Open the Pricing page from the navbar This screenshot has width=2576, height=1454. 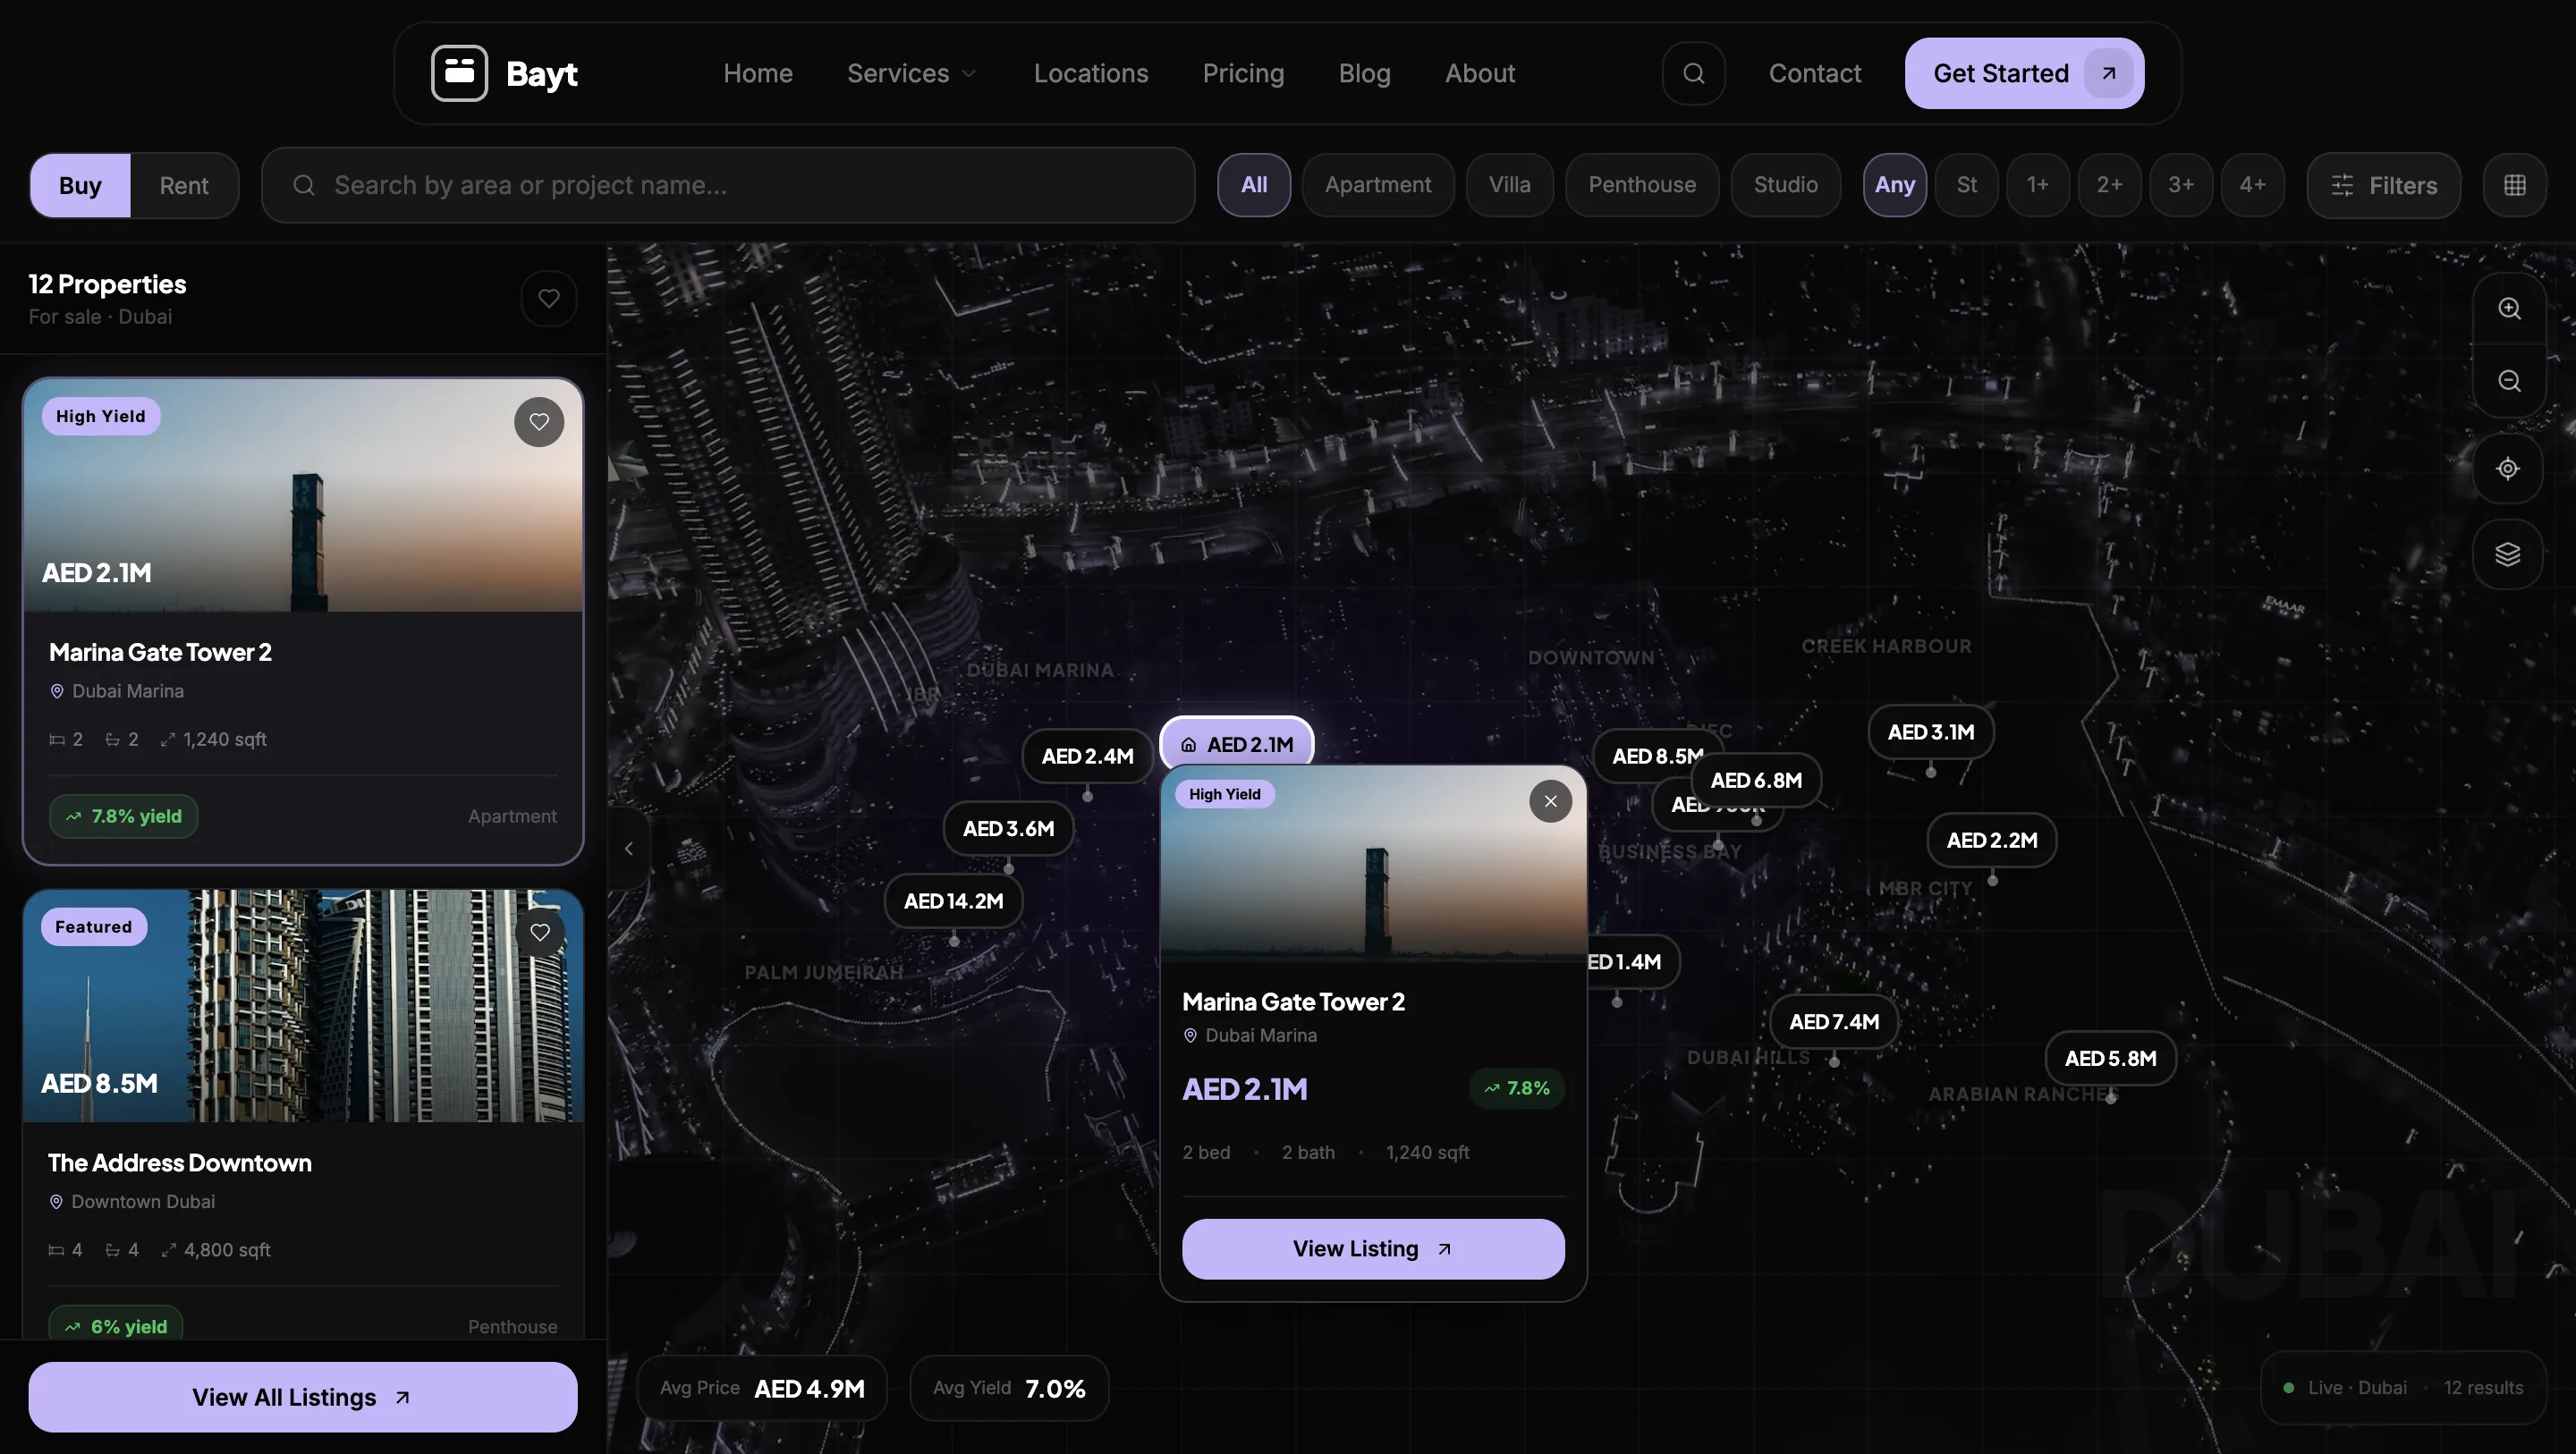tap(1243, 73)
